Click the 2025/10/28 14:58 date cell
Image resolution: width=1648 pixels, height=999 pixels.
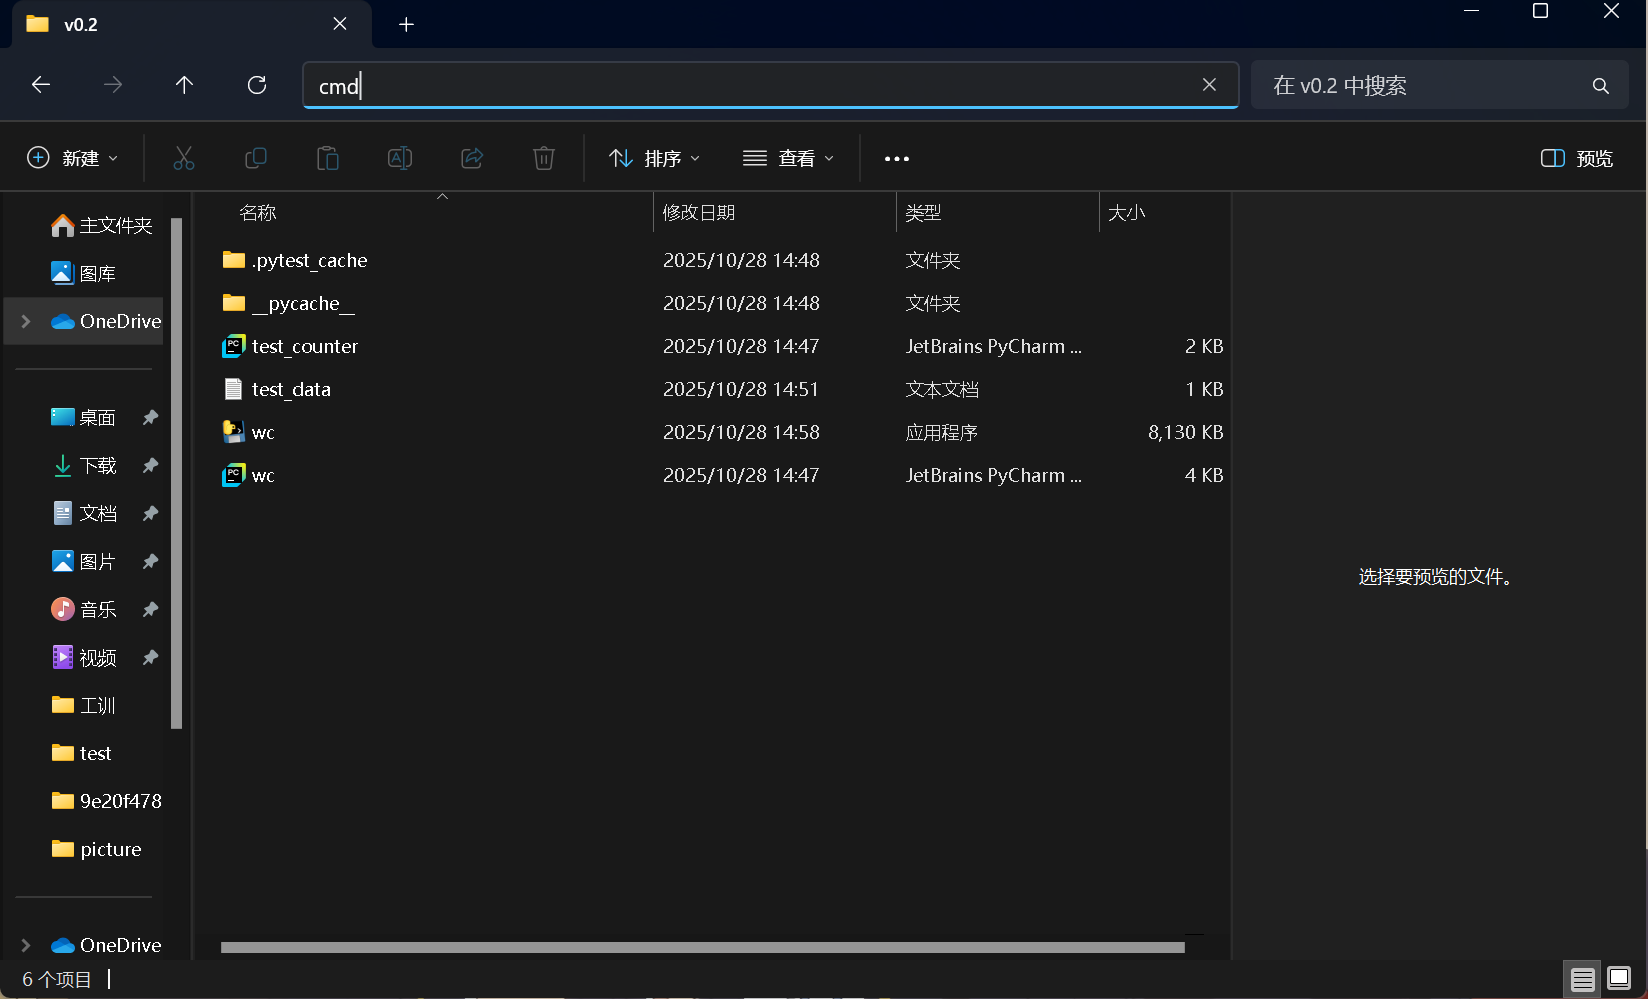(741, 432)
